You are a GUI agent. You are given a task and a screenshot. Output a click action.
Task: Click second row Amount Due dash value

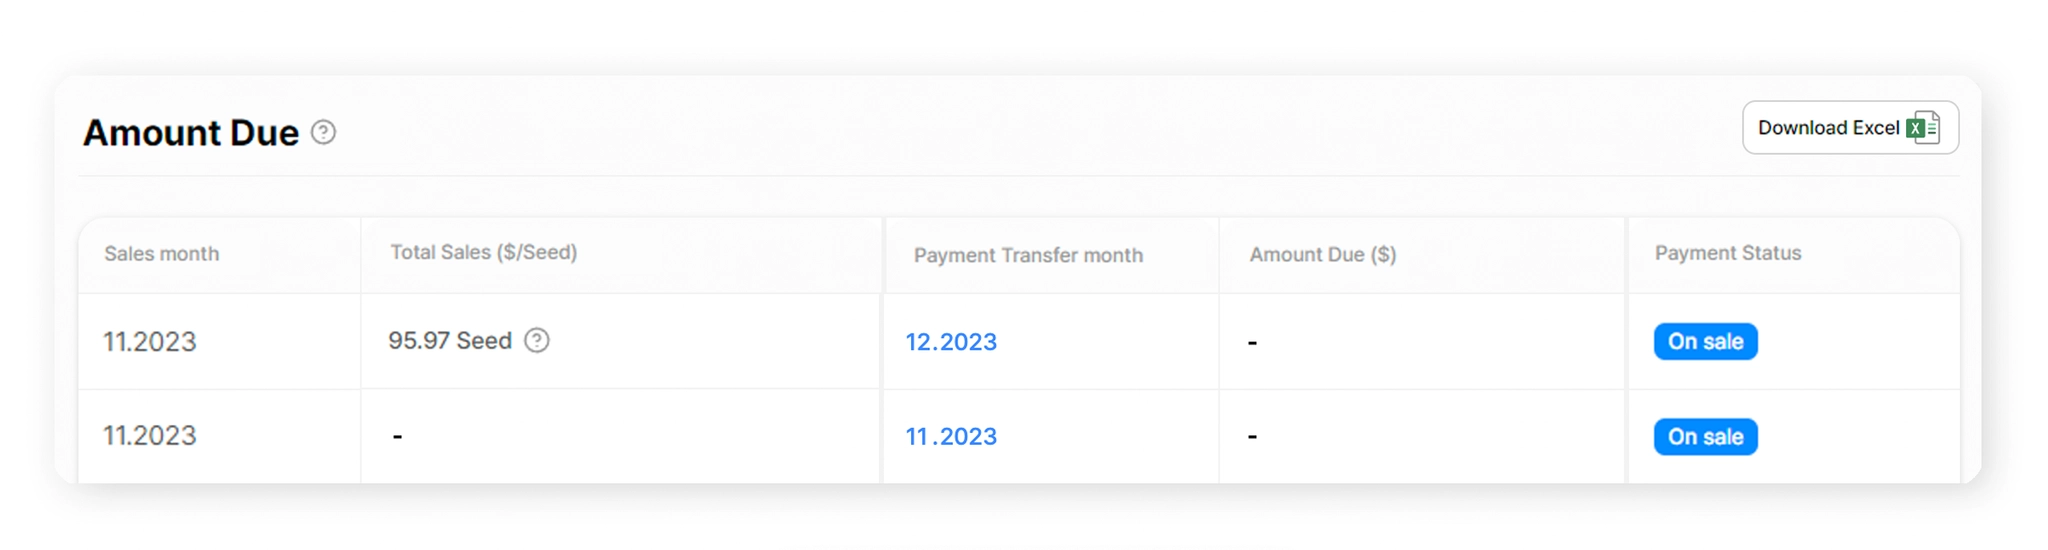[x=1252, y=437]
